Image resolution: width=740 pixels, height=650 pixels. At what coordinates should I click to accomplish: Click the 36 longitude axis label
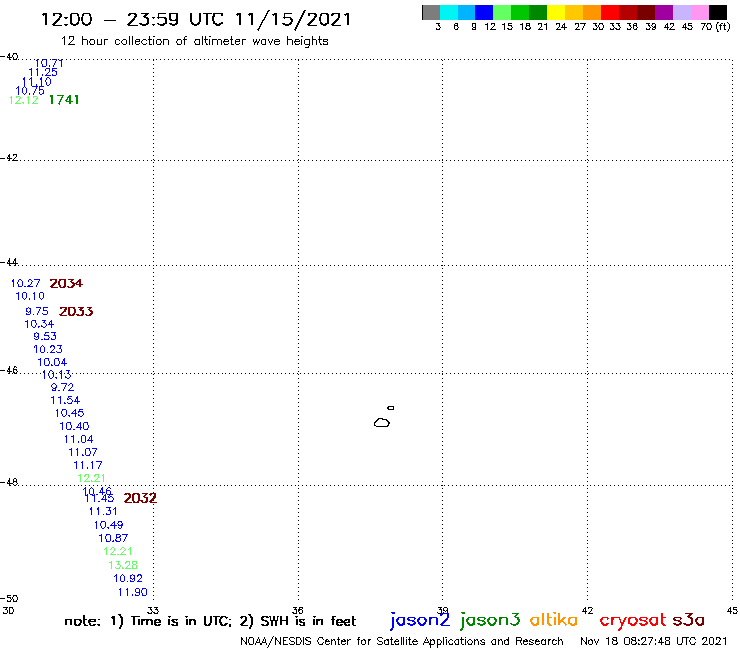[x=298, y=610]
